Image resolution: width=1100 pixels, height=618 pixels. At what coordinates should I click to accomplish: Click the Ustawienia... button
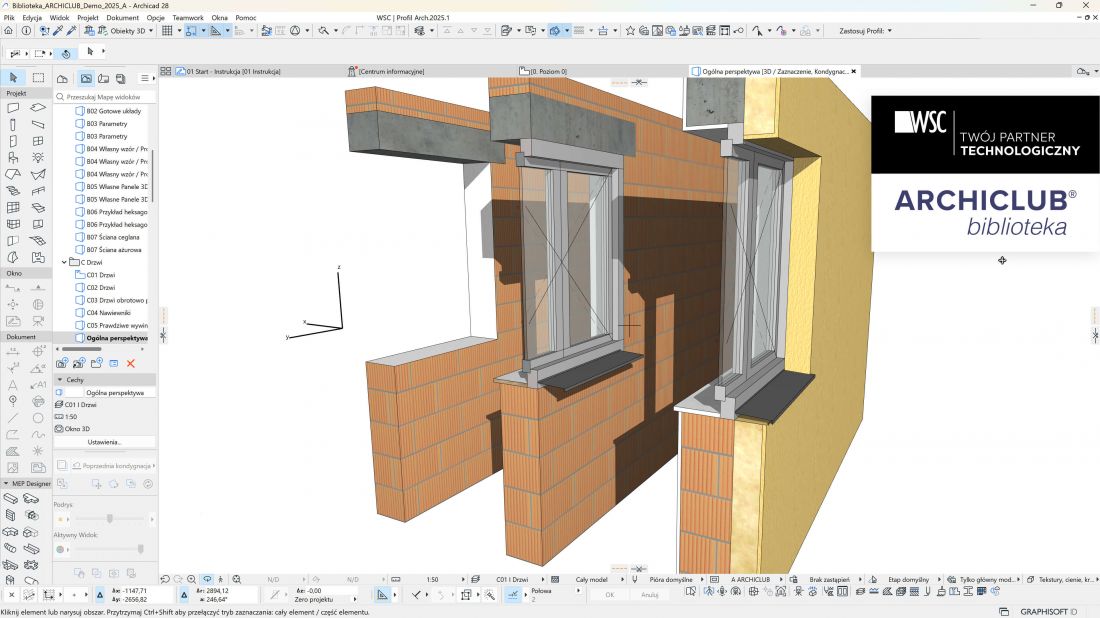coord(105,442)
